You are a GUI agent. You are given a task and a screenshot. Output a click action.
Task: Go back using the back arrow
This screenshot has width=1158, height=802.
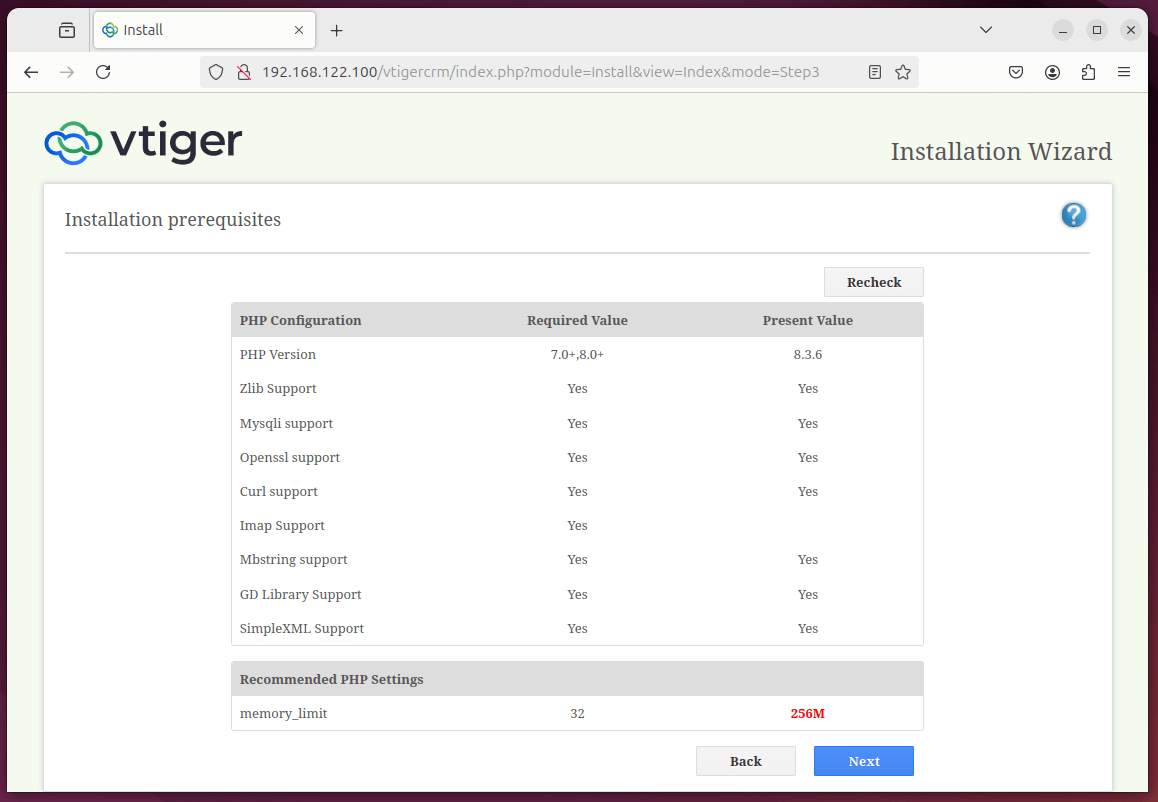click(x=30, y=71)
